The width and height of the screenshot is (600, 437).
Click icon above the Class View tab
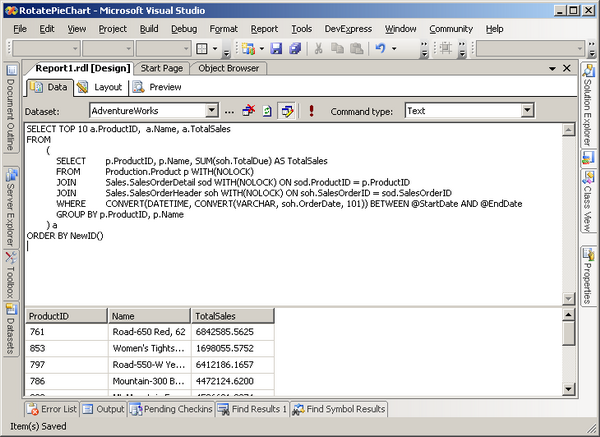pos(588,157)
